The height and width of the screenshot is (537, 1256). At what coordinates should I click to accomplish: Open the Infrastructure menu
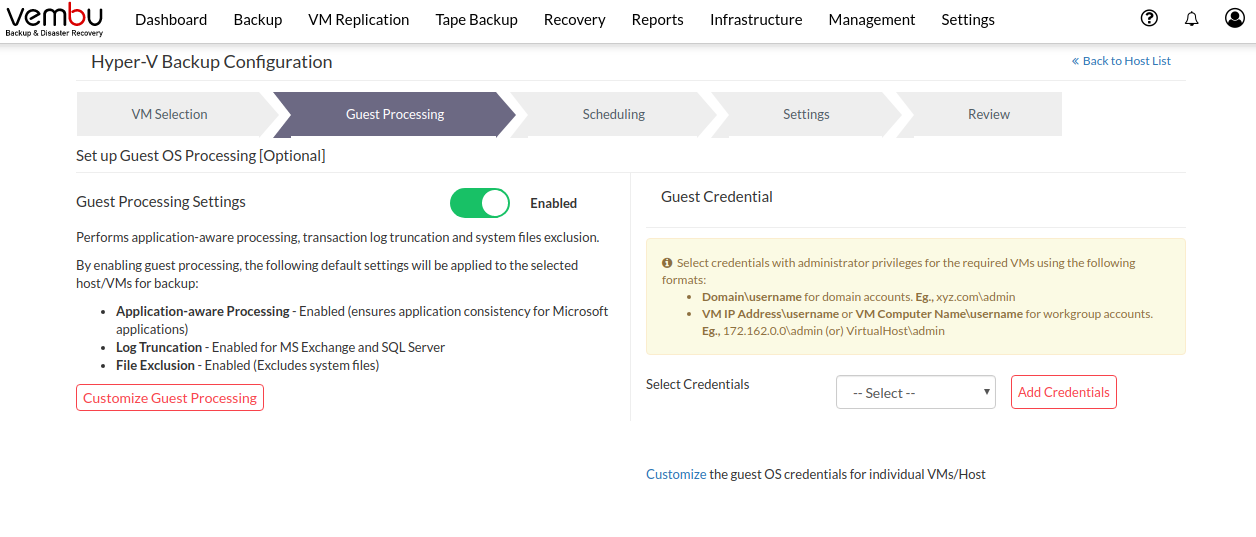click(x=756, y=19)
